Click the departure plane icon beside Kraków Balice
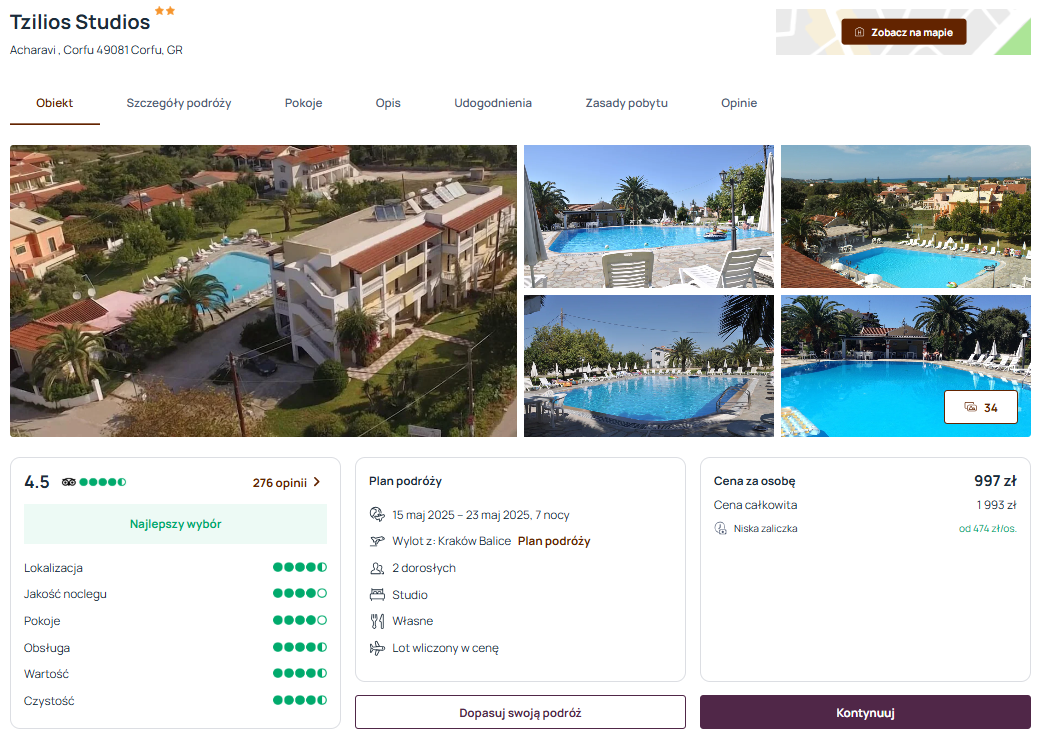 click(x=377, y=541)
